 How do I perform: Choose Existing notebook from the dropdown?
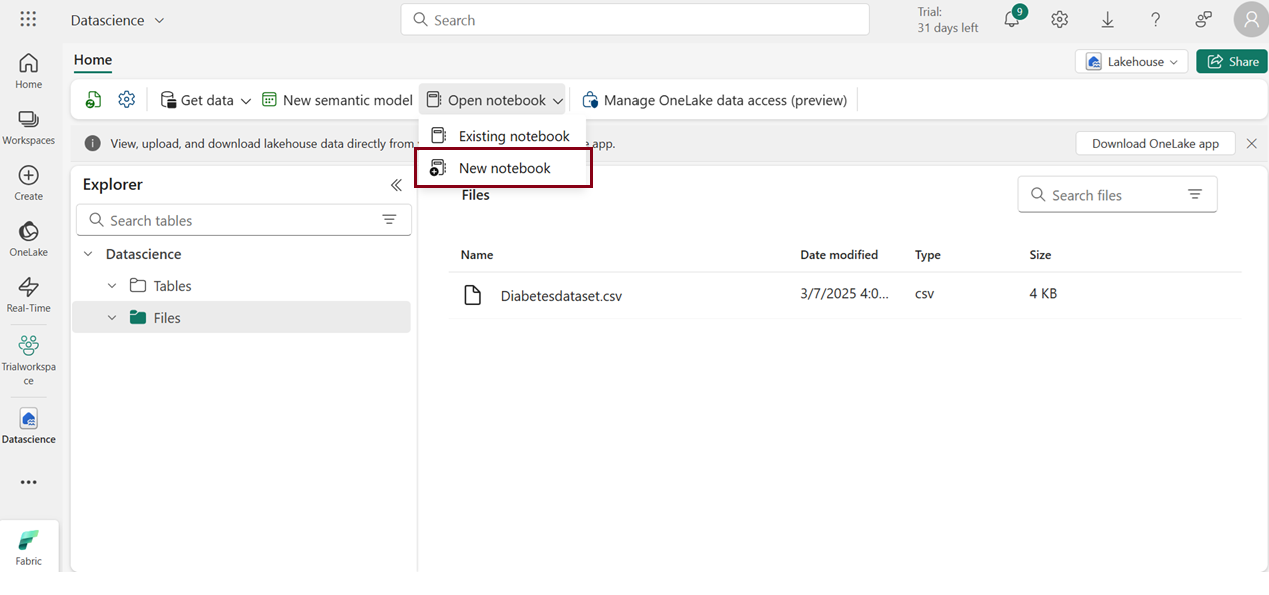click(x=513, y=136)
